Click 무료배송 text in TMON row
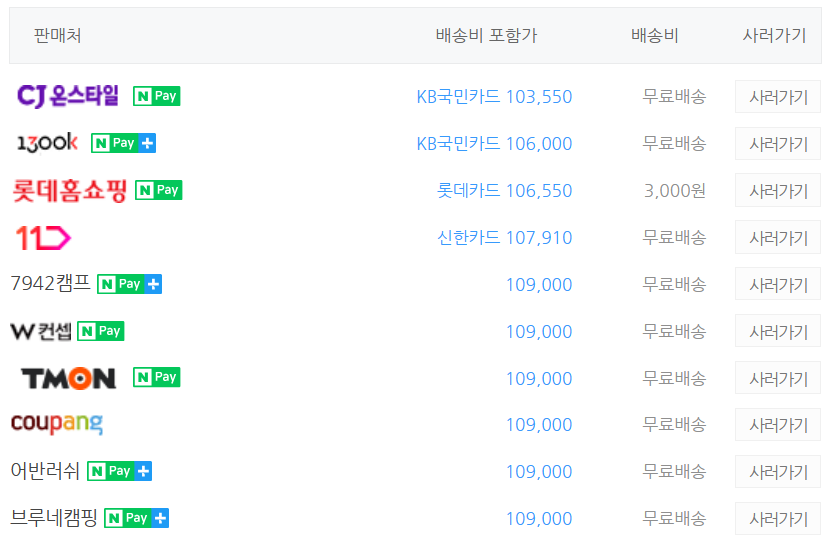Screen dimensions: 826x551 (x=674, y=378)
